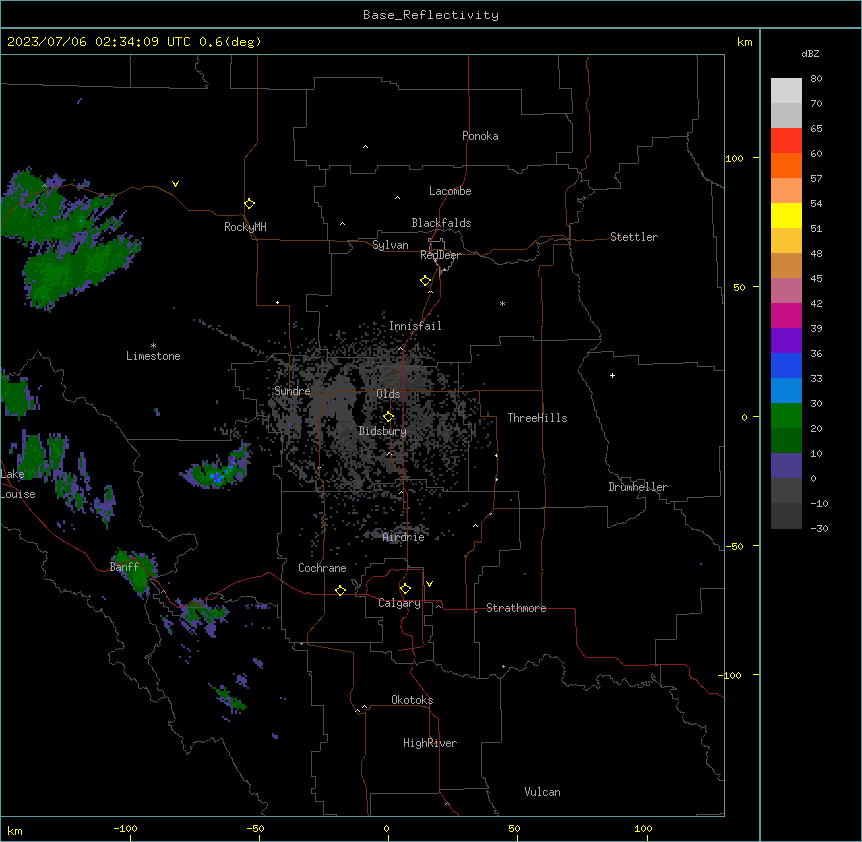The image size is (862, 842).
Task: Click the Lacombe city label
Action: coord(450,191)
